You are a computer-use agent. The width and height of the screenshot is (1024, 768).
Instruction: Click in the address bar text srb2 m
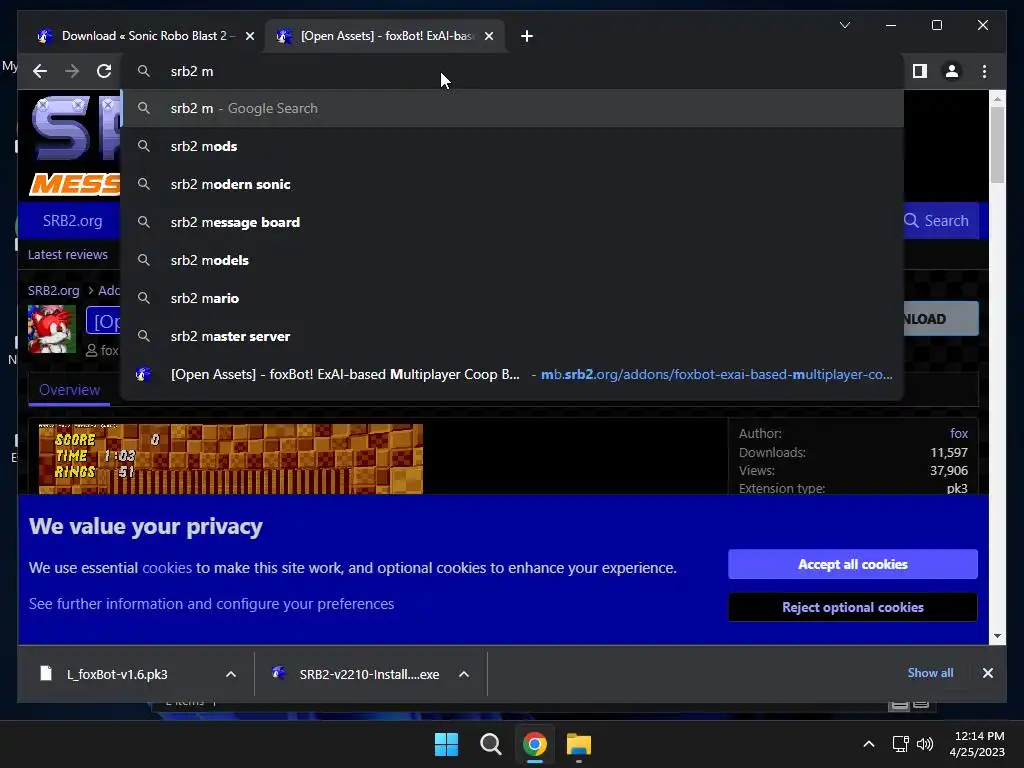point(192,71)
